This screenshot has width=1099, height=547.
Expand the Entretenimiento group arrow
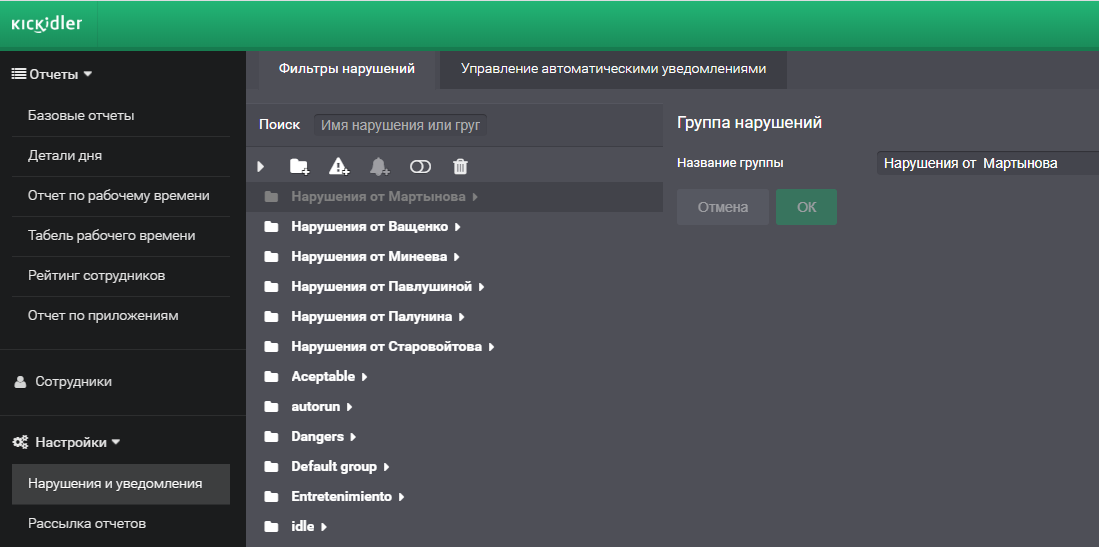coord(402,497)
